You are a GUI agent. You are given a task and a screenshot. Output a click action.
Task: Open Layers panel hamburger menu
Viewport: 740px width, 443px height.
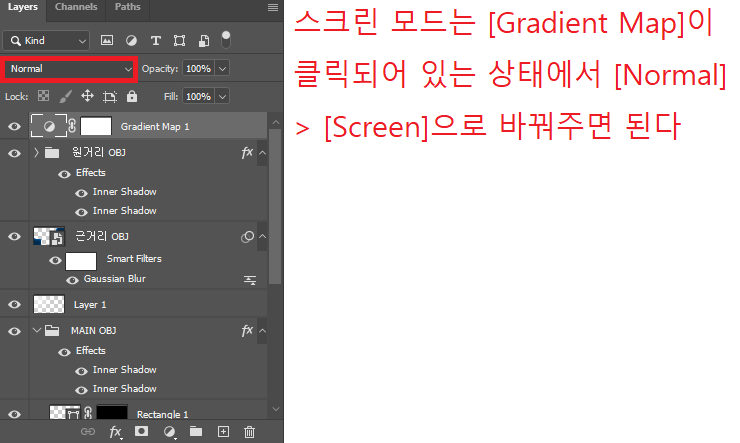pos(273,8)
